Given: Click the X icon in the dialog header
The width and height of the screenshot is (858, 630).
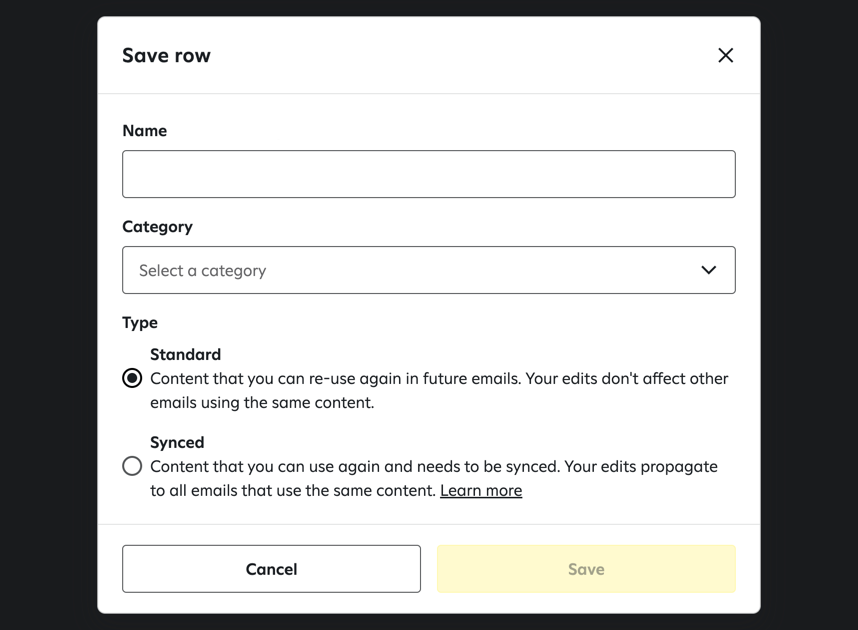Looking at the screenshot, I should (725, 55).
